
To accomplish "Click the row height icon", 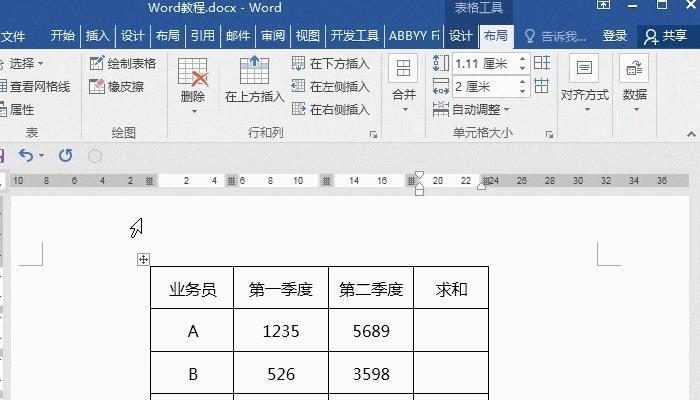I will (441, 63).
